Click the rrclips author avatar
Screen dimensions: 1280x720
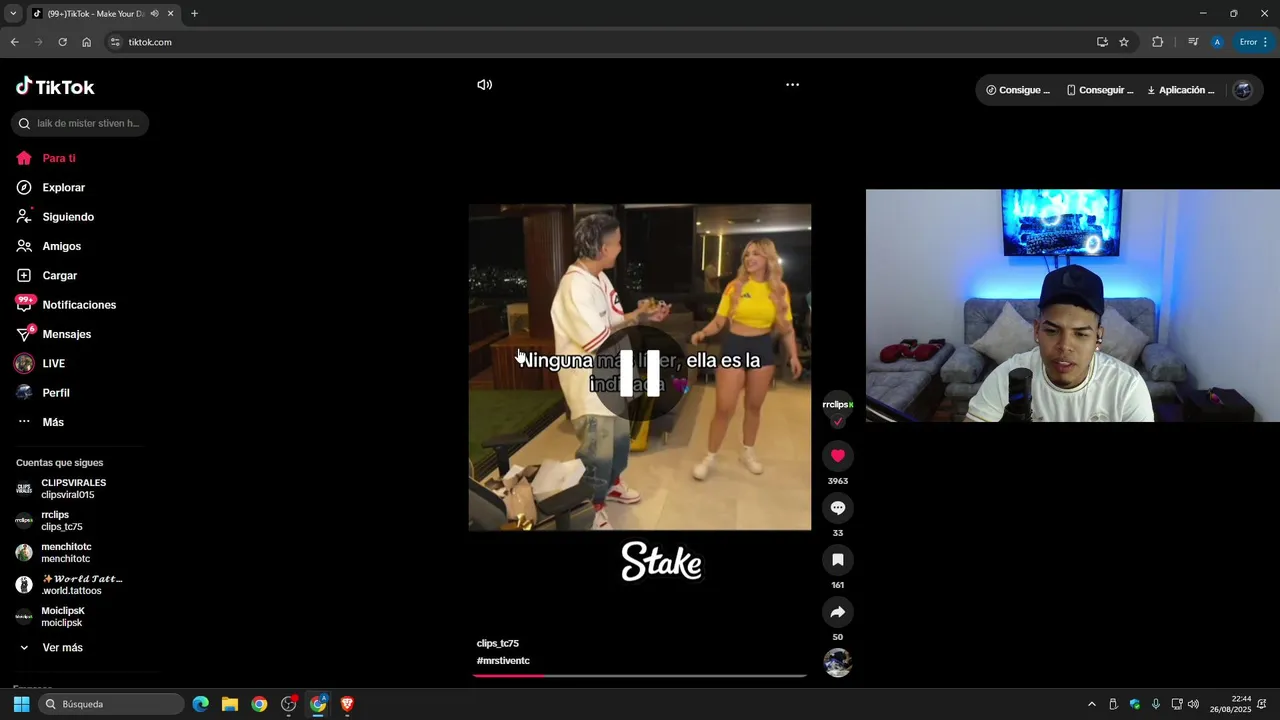[838, 405]
